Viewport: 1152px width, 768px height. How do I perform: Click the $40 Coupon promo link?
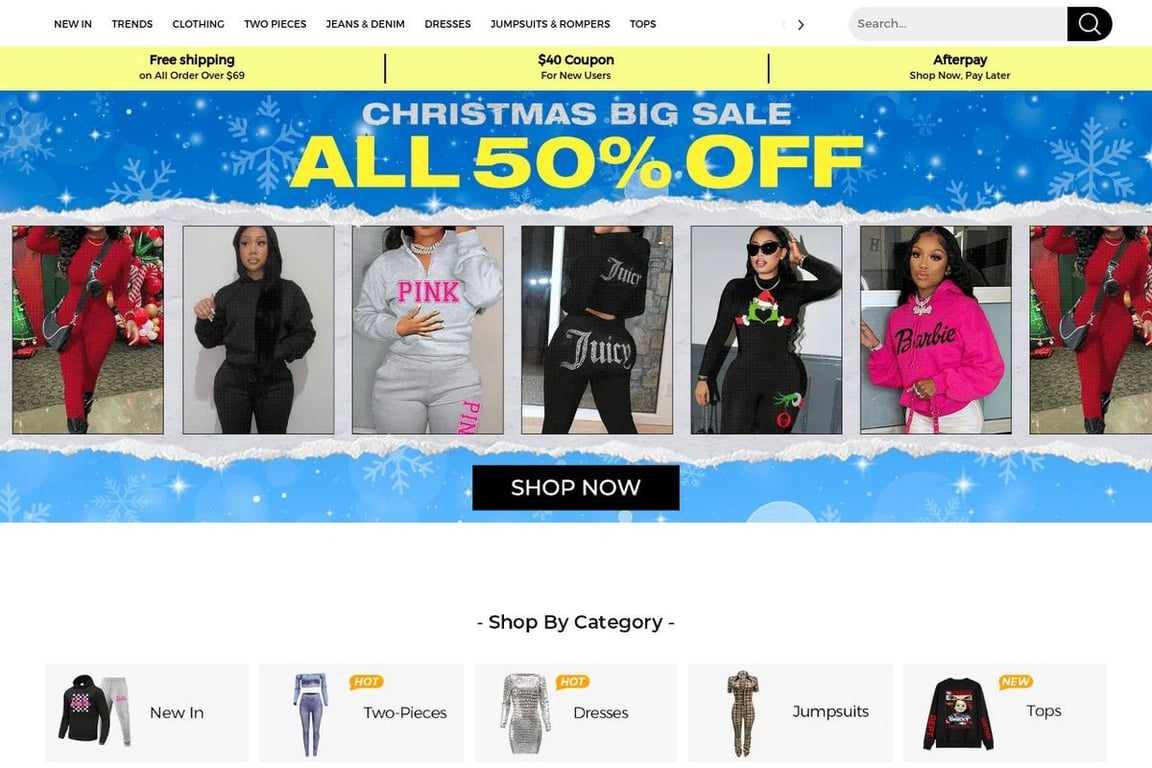pyautogui.click(x=576, y=67)
